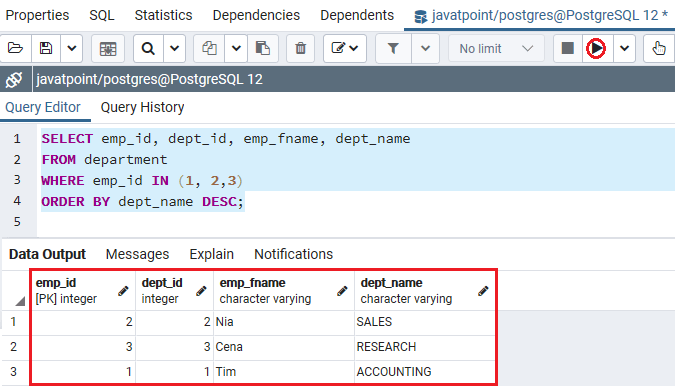The image size is (675, 386).
Task: Select result row number 2
Action: click(13, 347)
